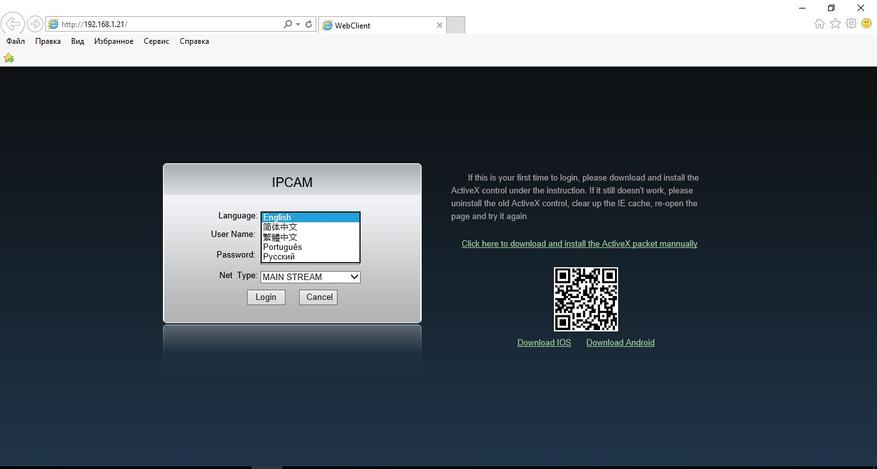
Task: Select Português language option
Action: [310, 247]
